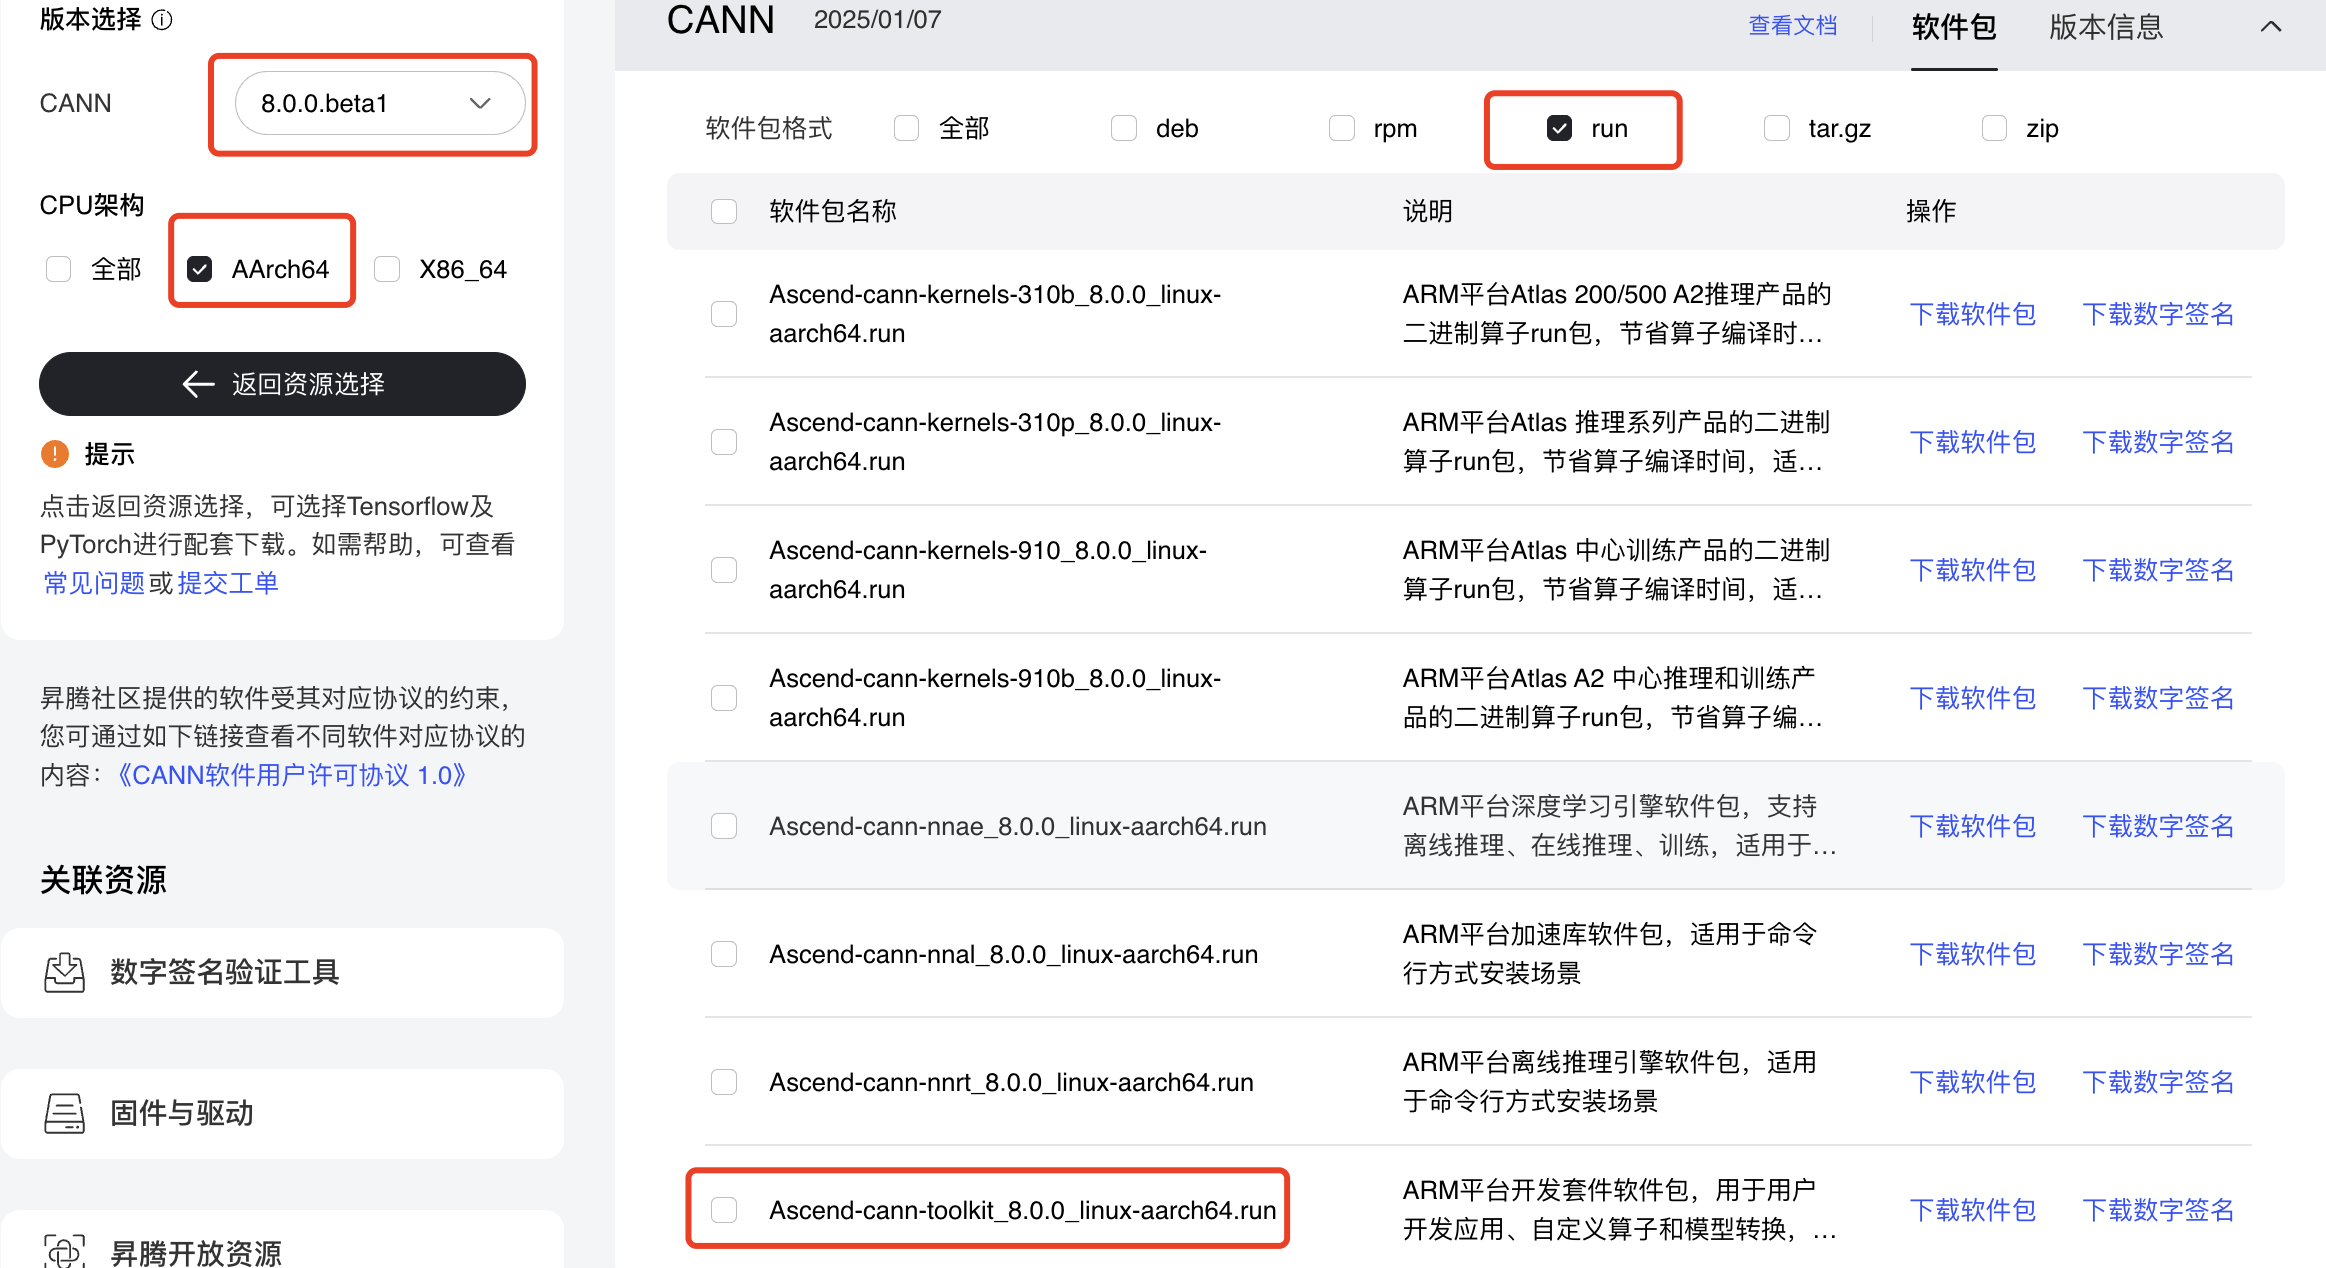Screen dimensions: 2326x1268
Task: Uncheck the AArch64 architecture checkbox
Action: click(x=200, y=269)
